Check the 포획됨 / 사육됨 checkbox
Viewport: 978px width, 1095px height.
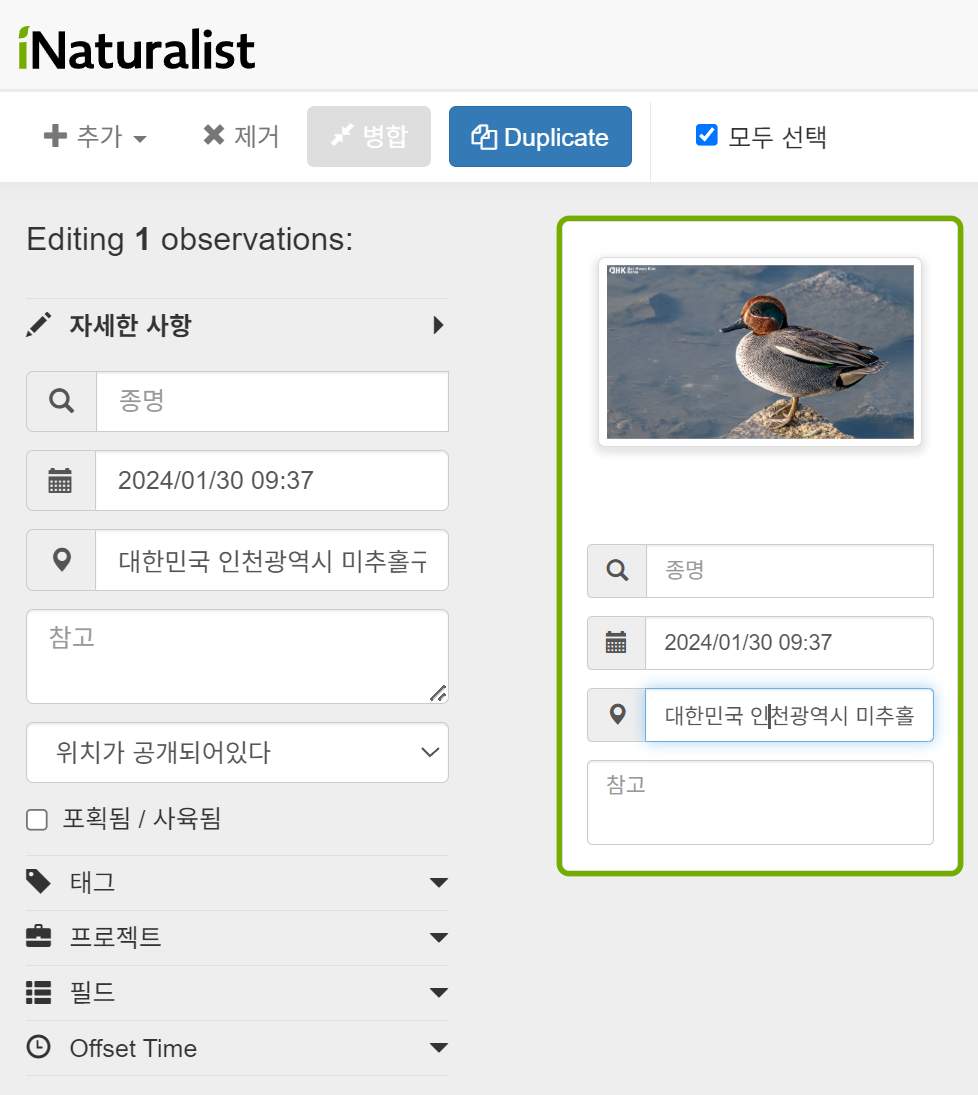tap(37, 819)
